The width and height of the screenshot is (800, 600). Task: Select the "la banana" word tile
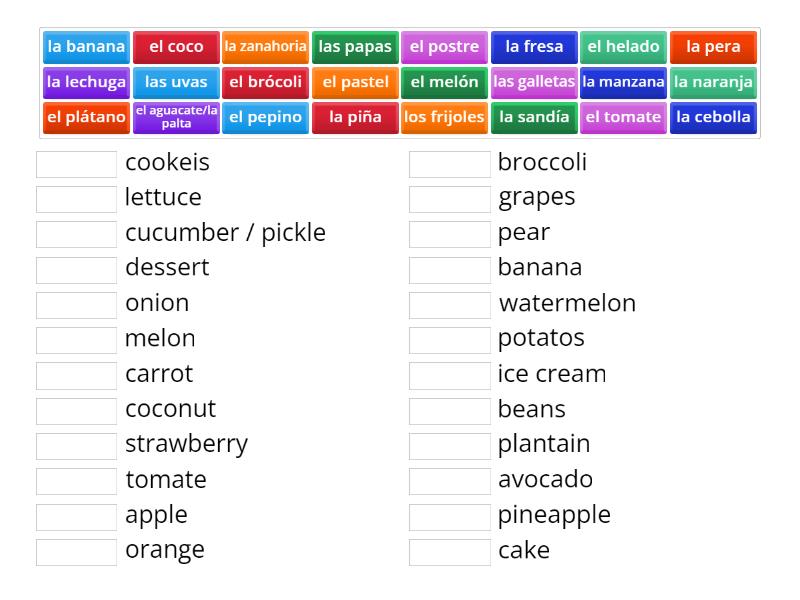coord(86,46)
